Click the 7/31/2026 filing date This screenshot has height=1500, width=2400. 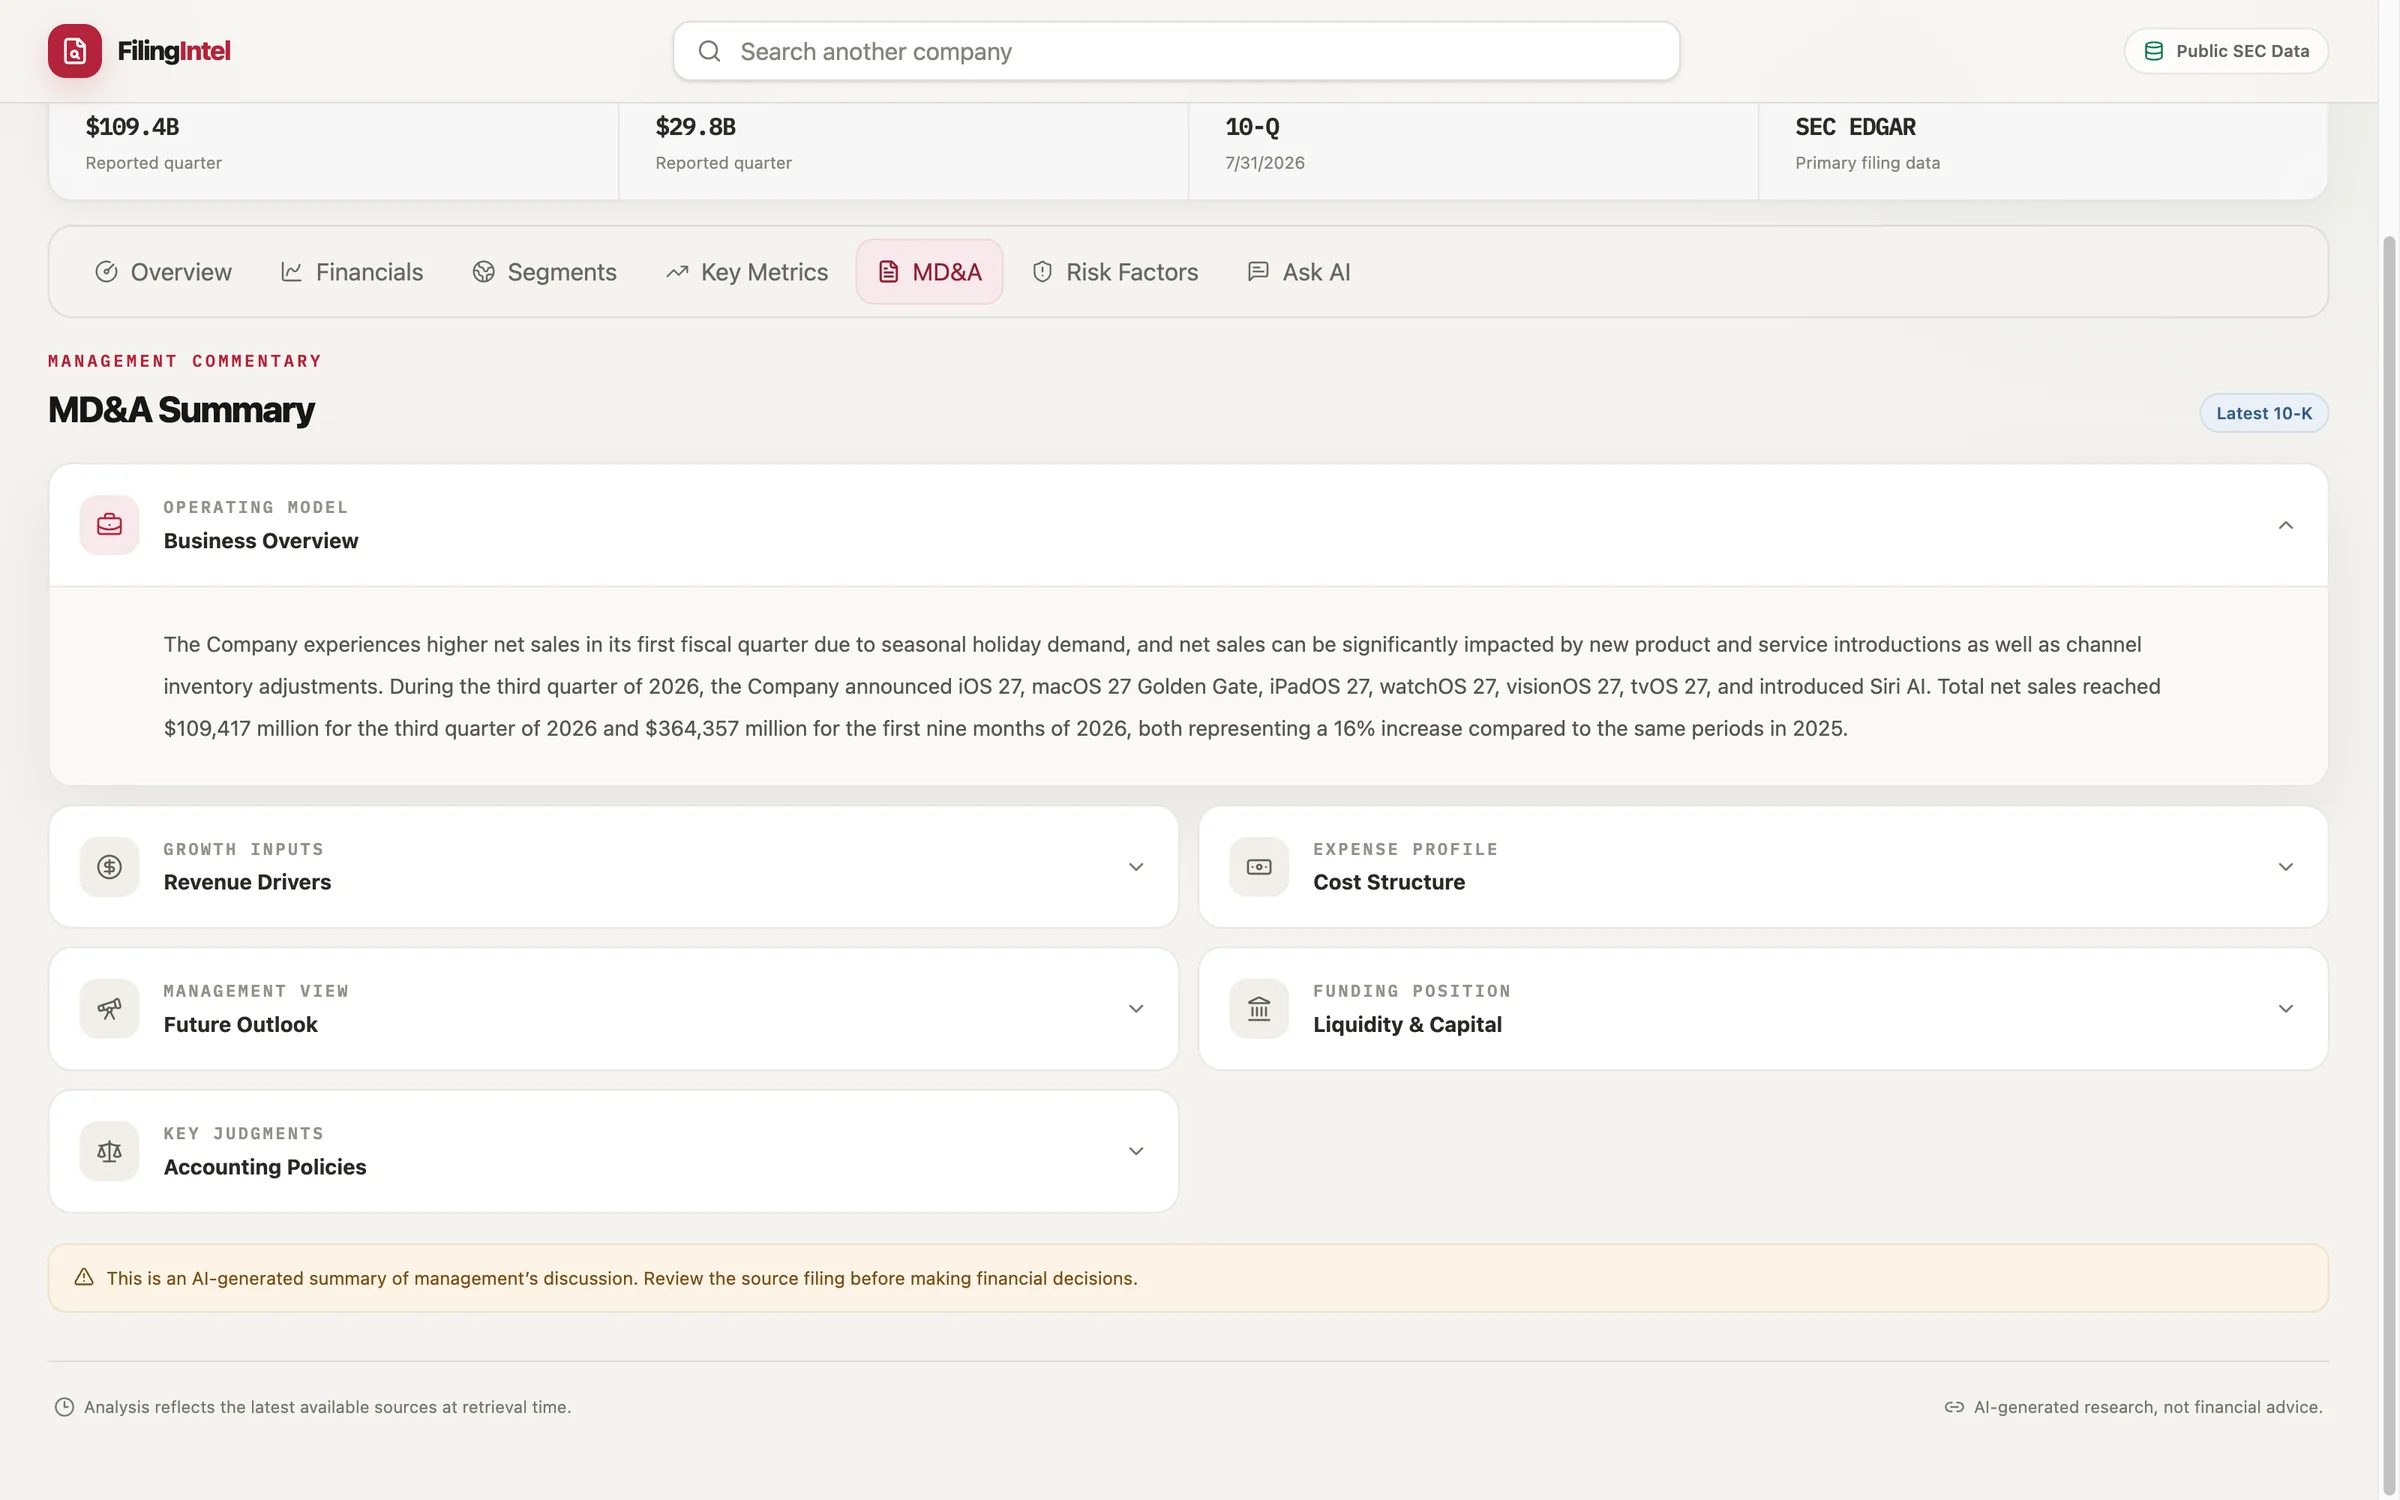pyautogui.click(x=1265, y=163)
